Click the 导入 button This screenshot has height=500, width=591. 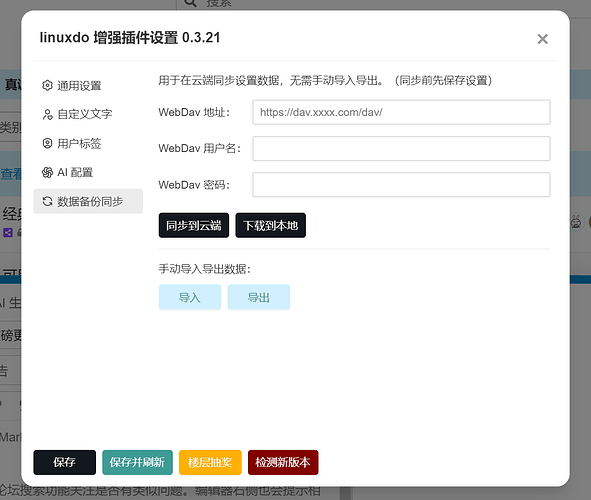point(190,297)
